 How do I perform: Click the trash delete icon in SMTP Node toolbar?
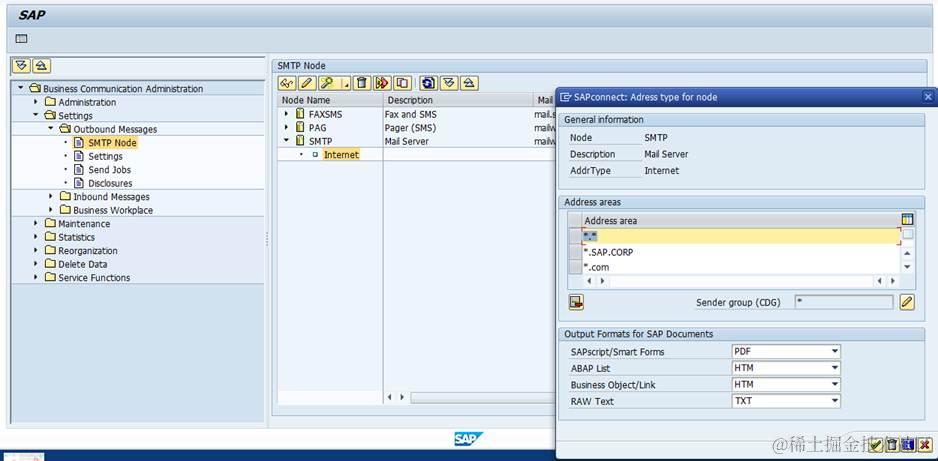pyautogui.click(x=361, y=83)
